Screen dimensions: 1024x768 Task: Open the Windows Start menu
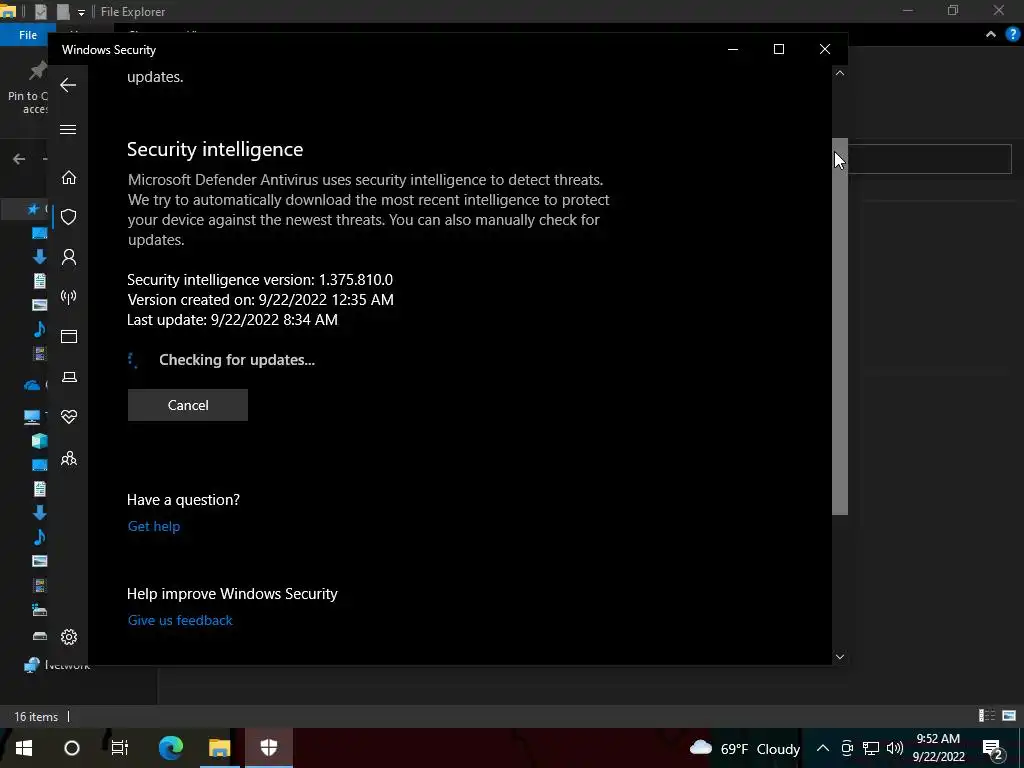coord(24,748)
